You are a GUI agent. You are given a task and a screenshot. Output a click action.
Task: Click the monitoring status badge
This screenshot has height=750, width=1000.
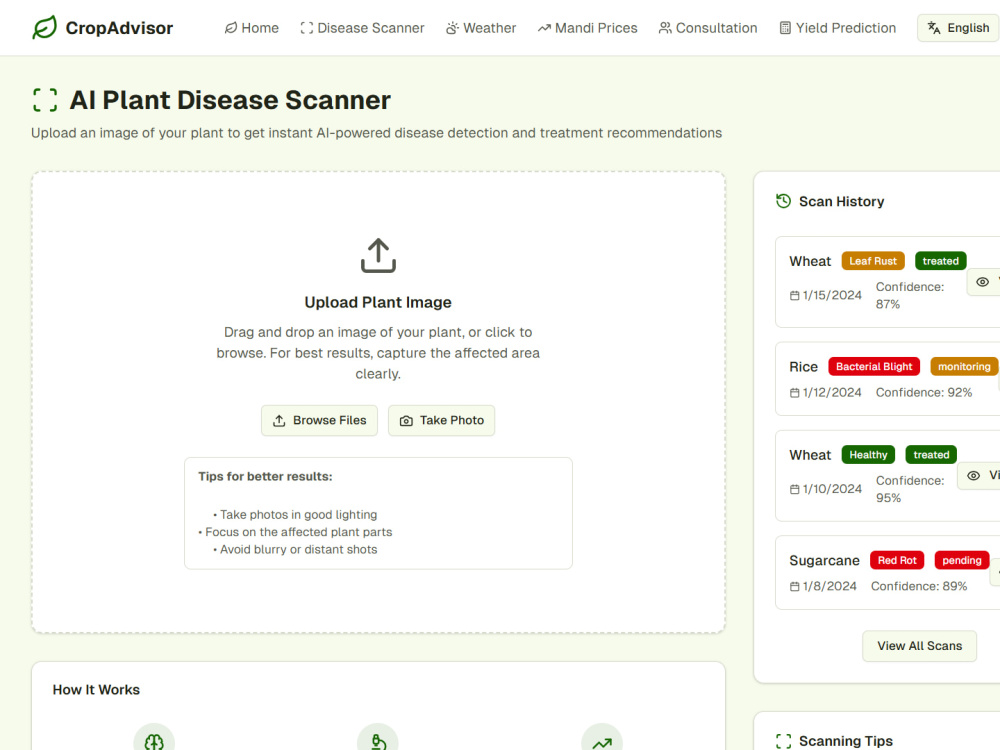pos(964,367)
